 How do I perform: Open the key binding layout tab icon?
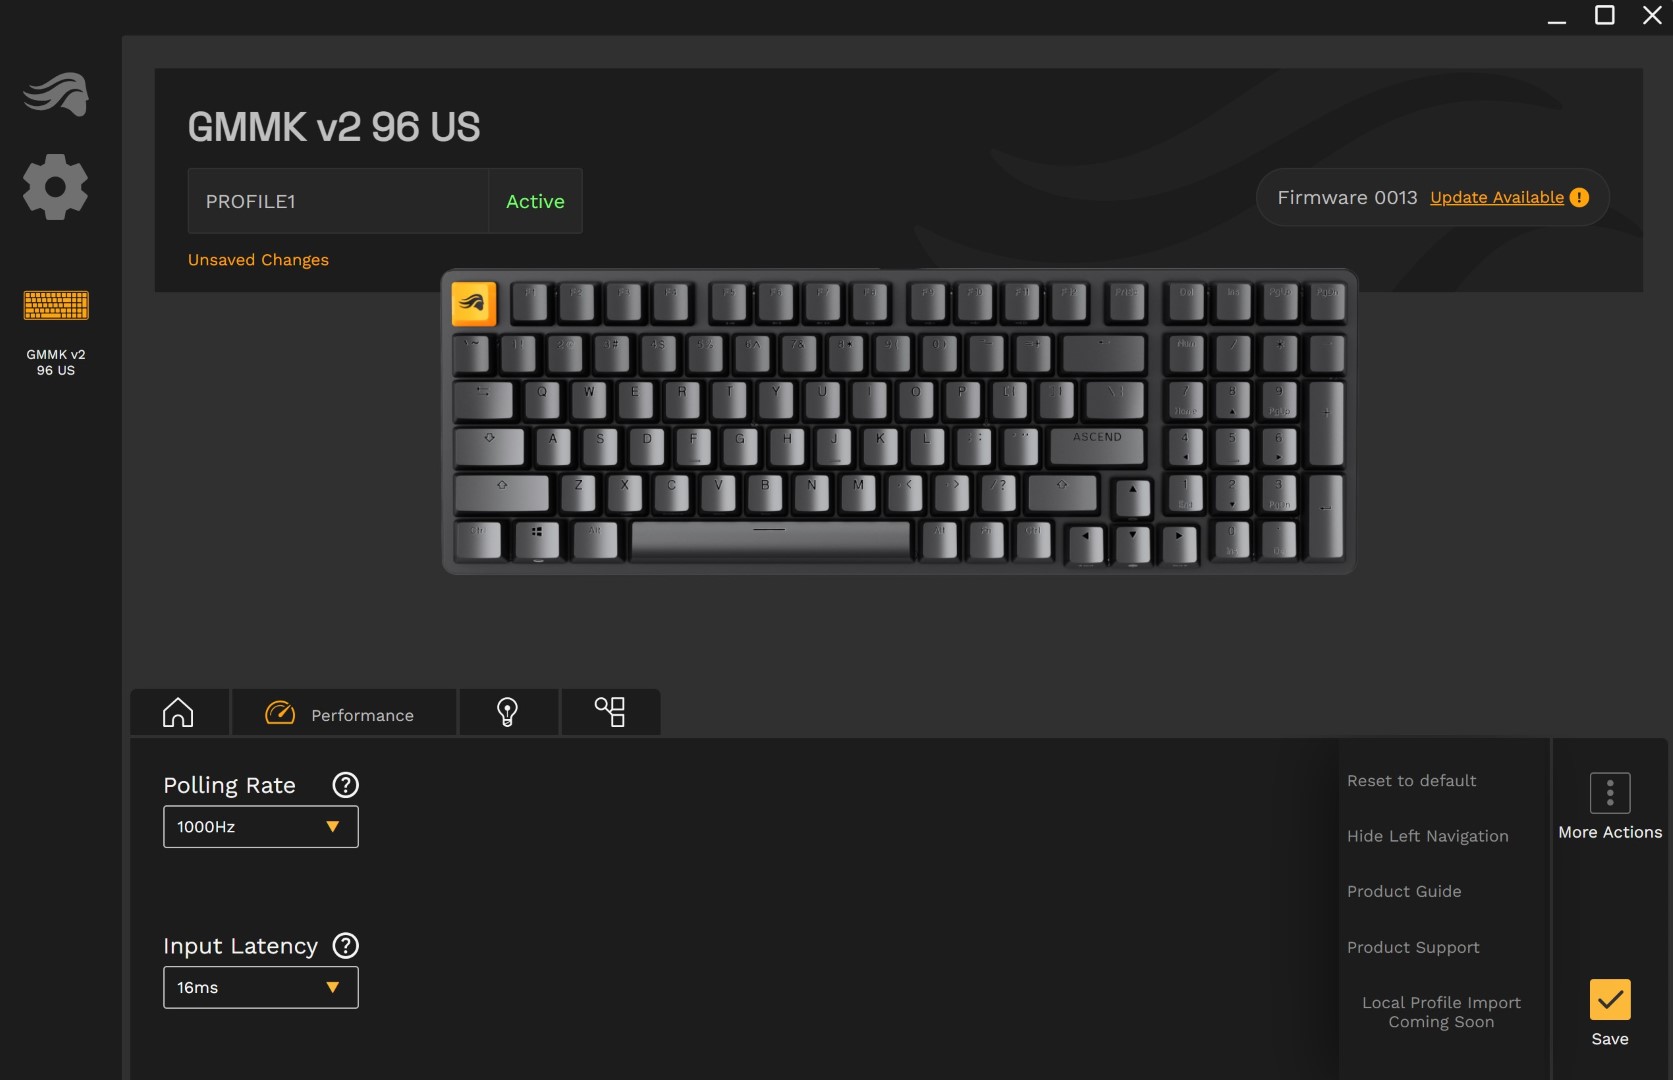(x=610, y=712)
